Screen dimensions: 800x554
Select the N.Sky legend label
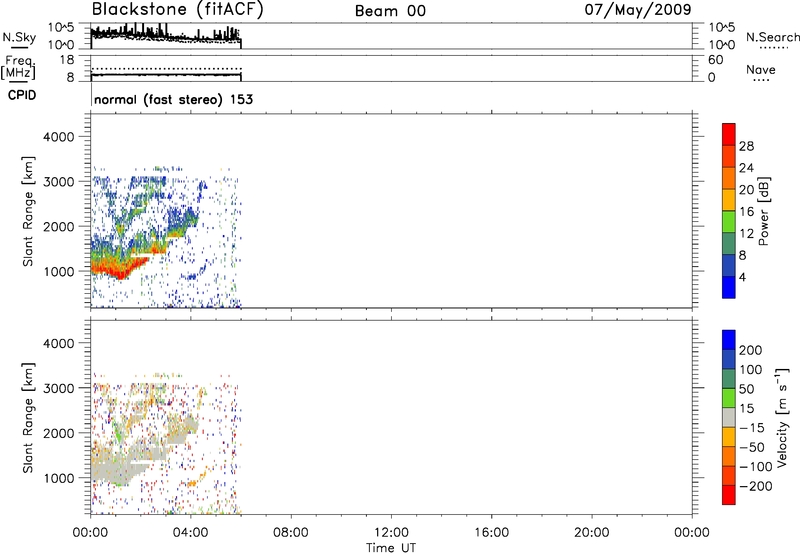[x=19, y=37]
